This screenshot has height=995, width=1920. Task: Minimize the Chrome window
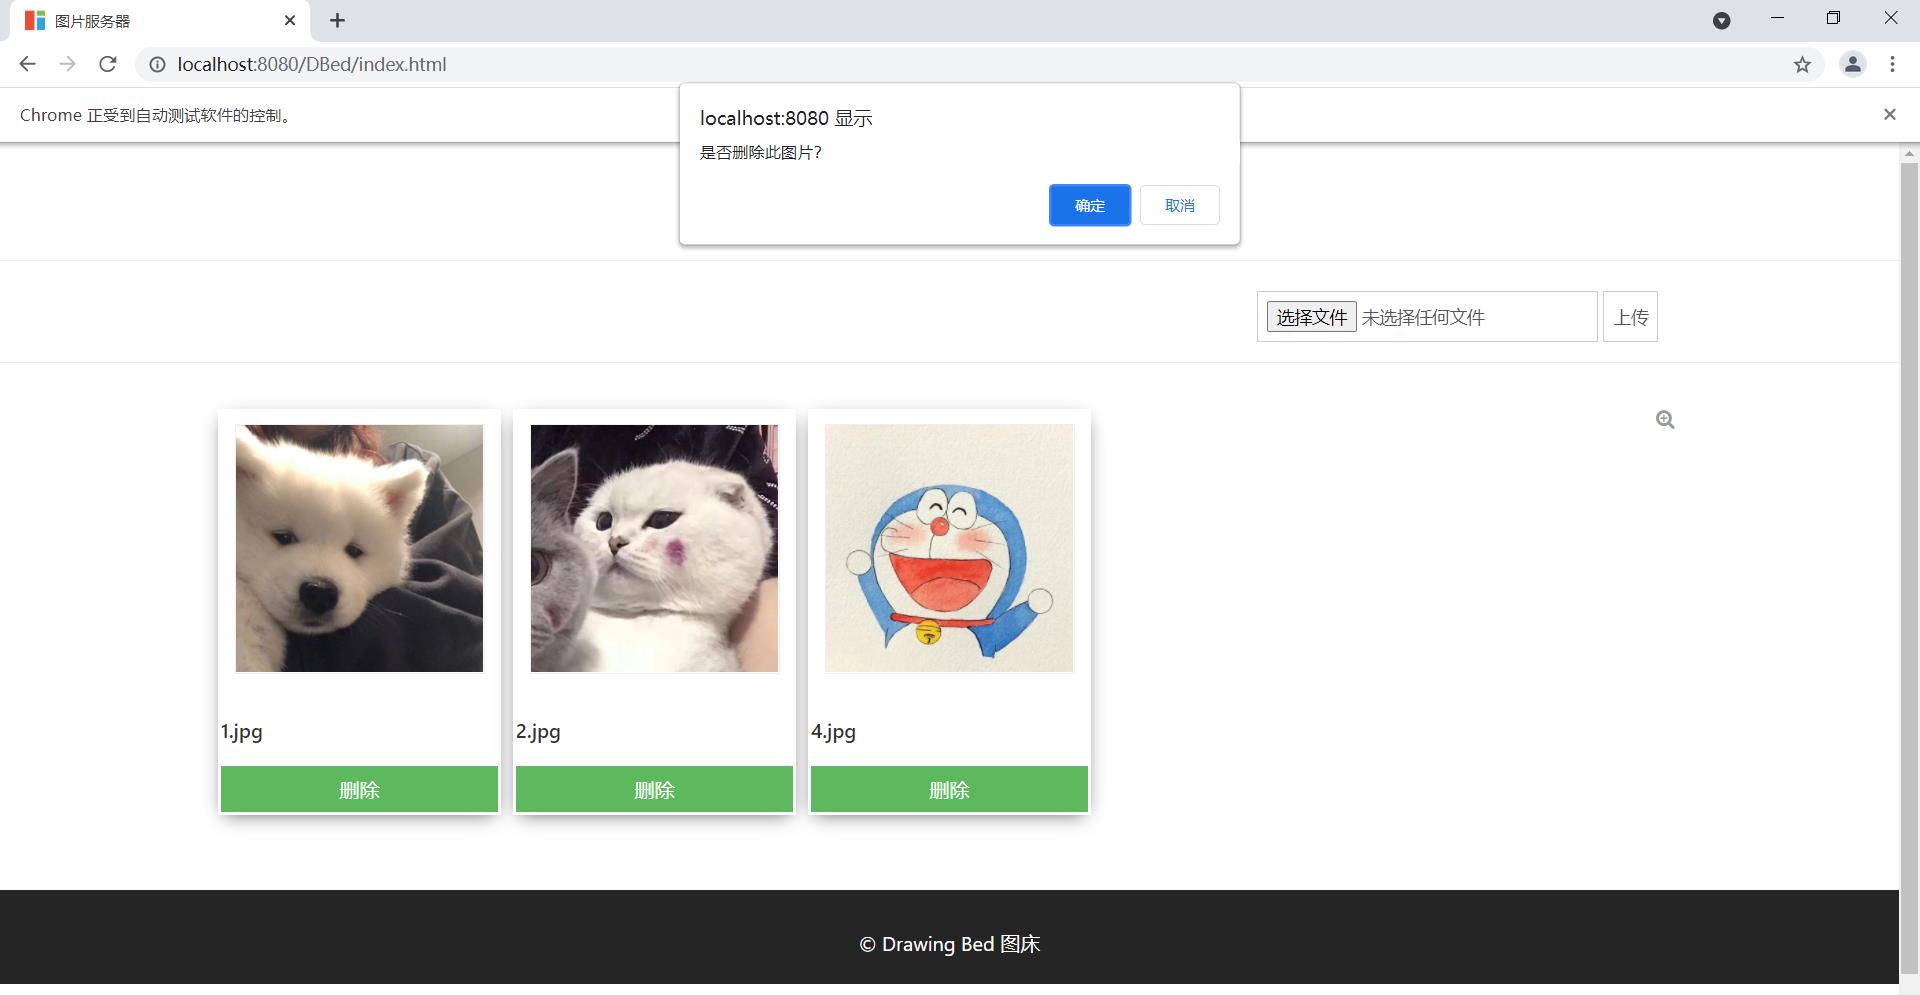click(x=1777, y=18)
